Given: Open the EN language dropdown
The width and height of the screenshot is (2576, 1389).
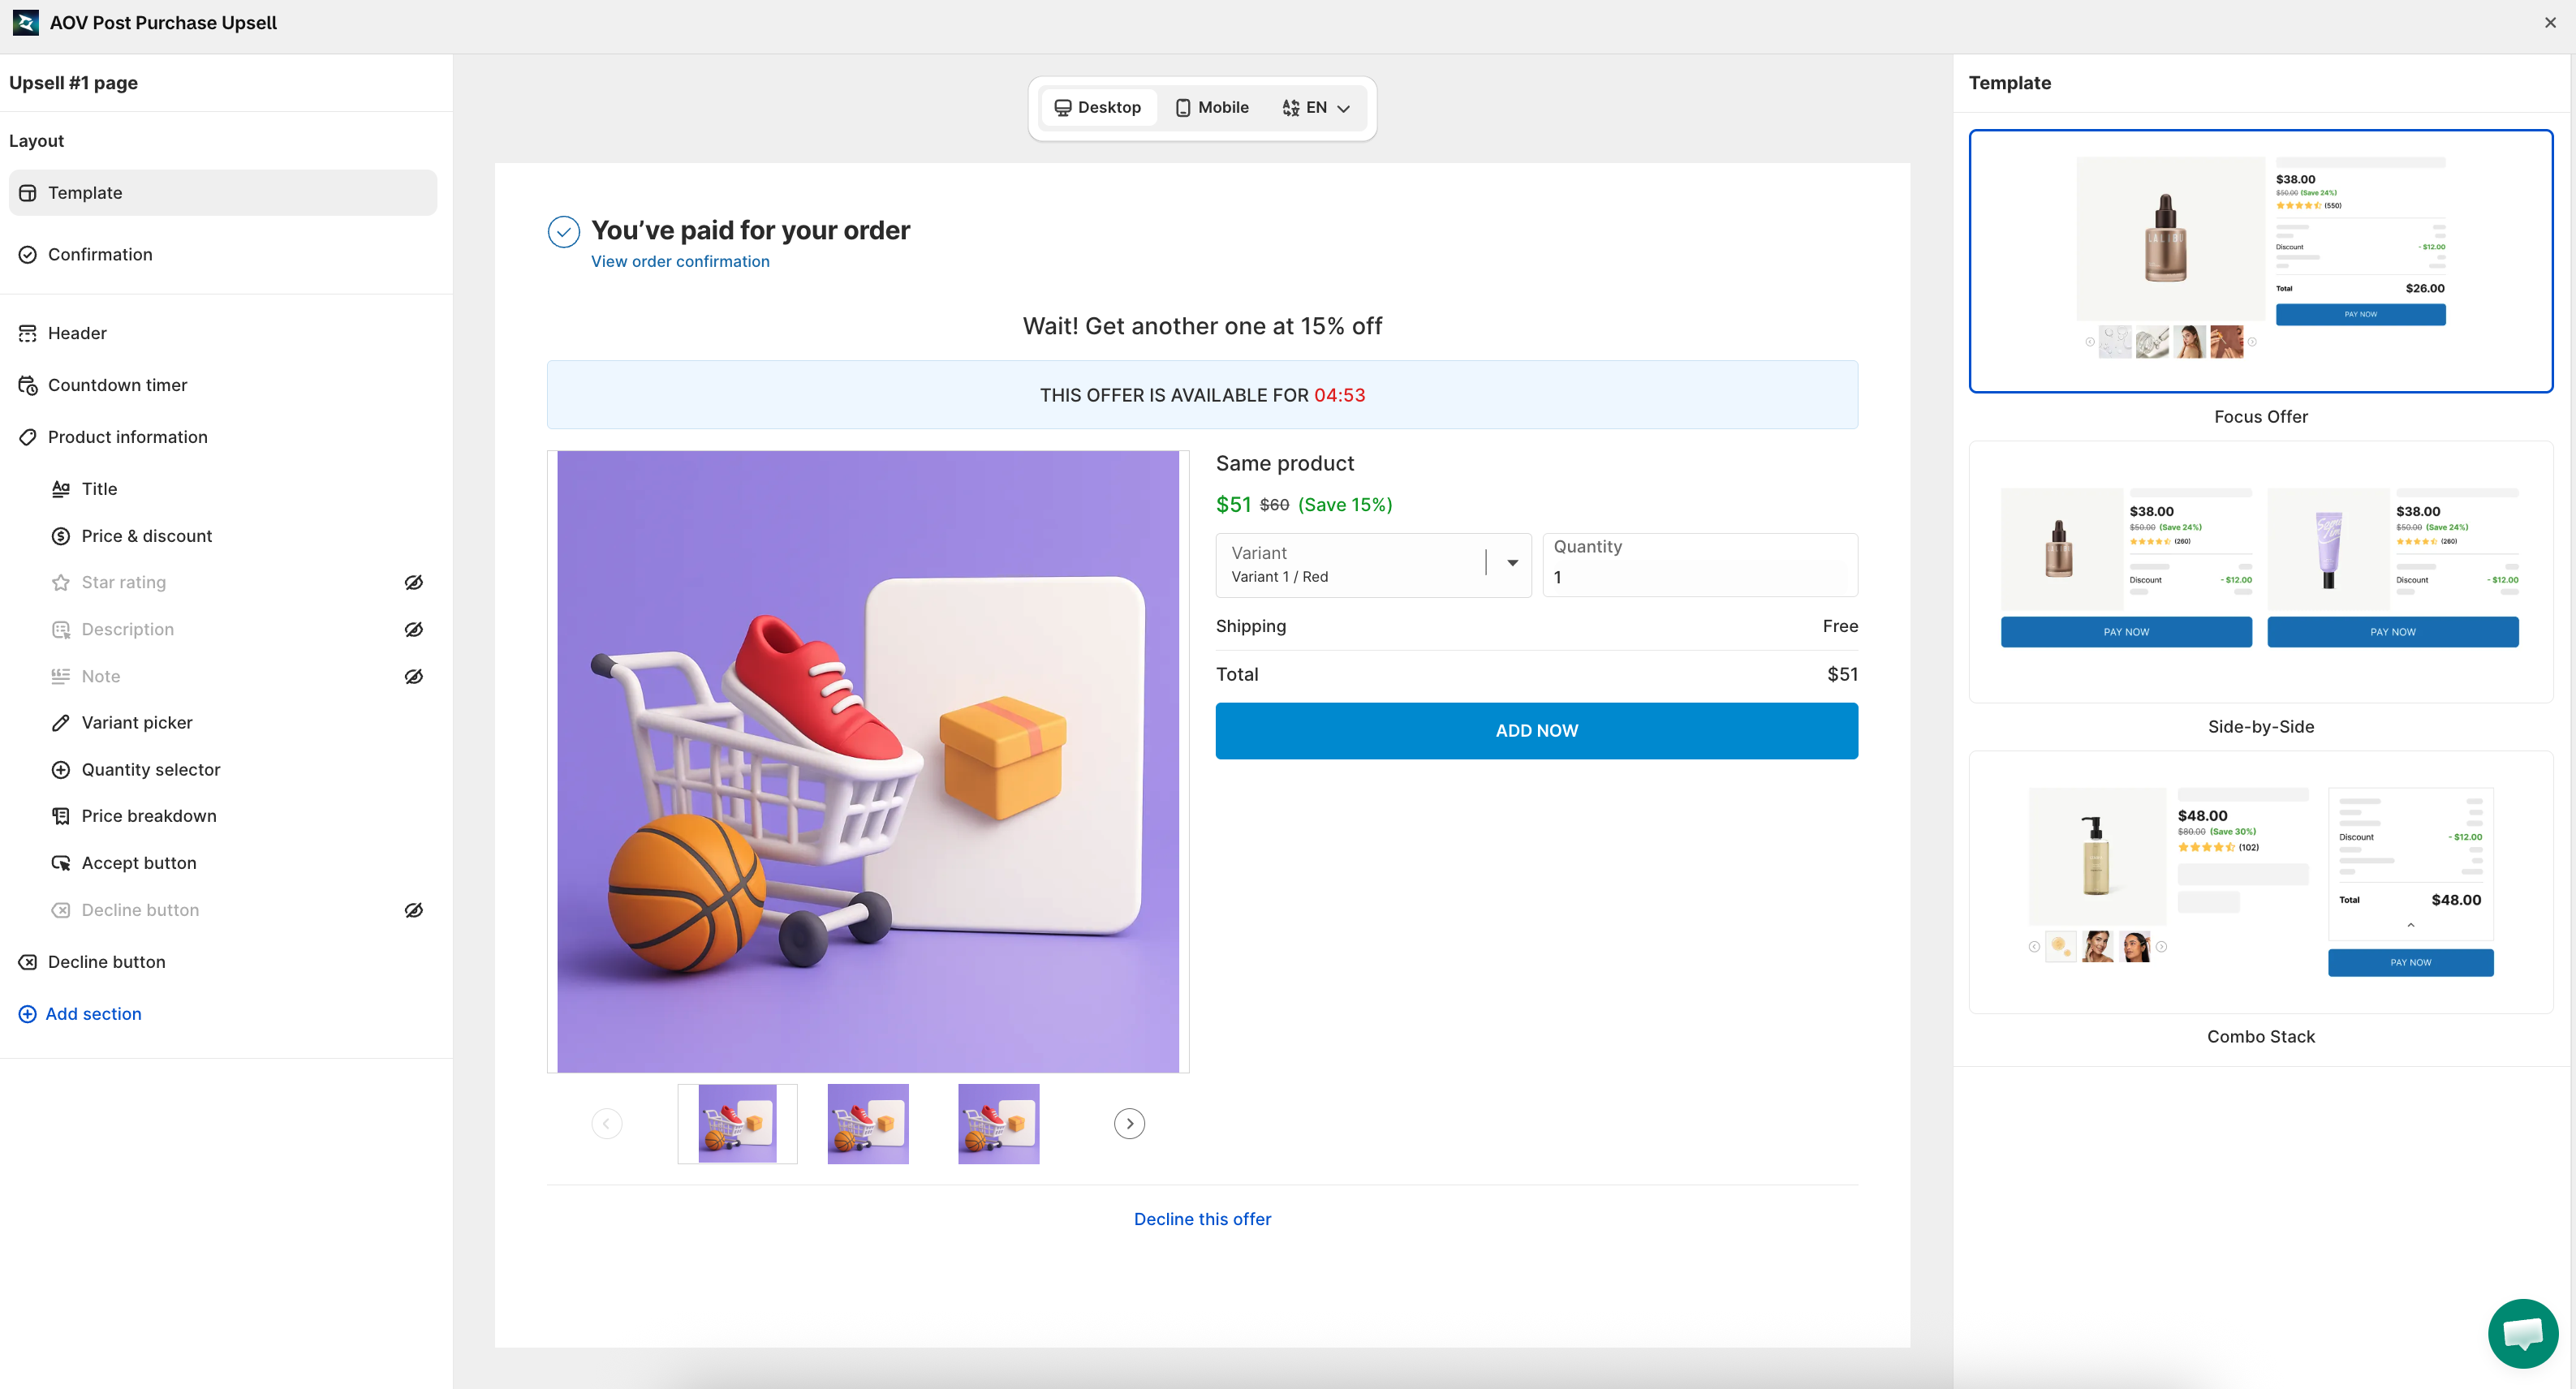Looking at the screenshot, I should point(1316,108).
